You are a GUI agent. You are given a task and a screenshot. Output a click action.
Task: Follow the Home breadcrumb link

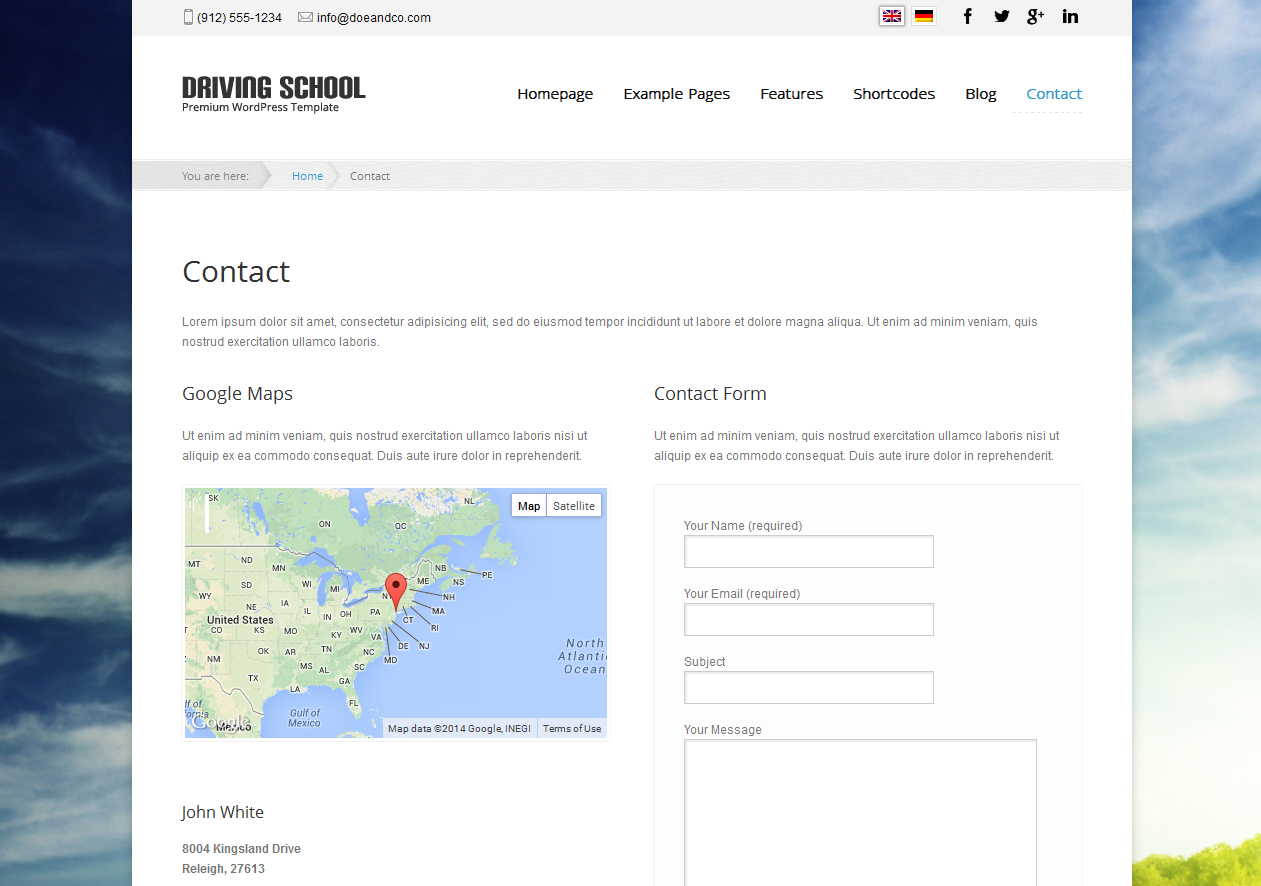[x=307, y=175]
